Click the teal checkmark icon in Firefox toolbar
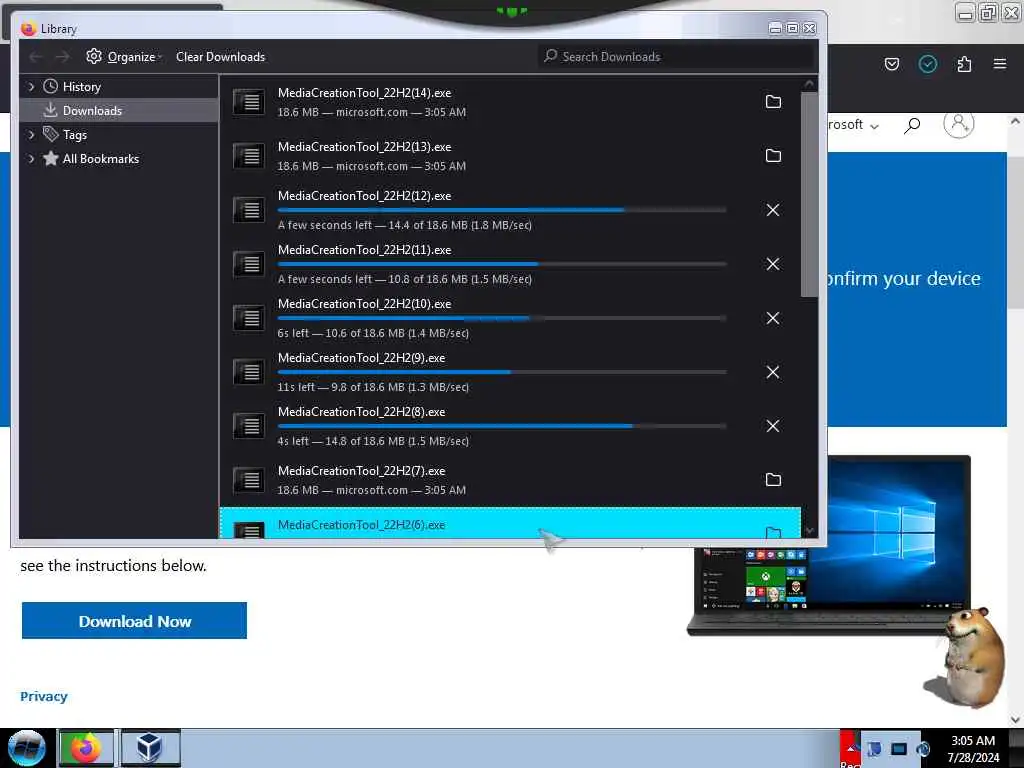 [x=927, y=64]
